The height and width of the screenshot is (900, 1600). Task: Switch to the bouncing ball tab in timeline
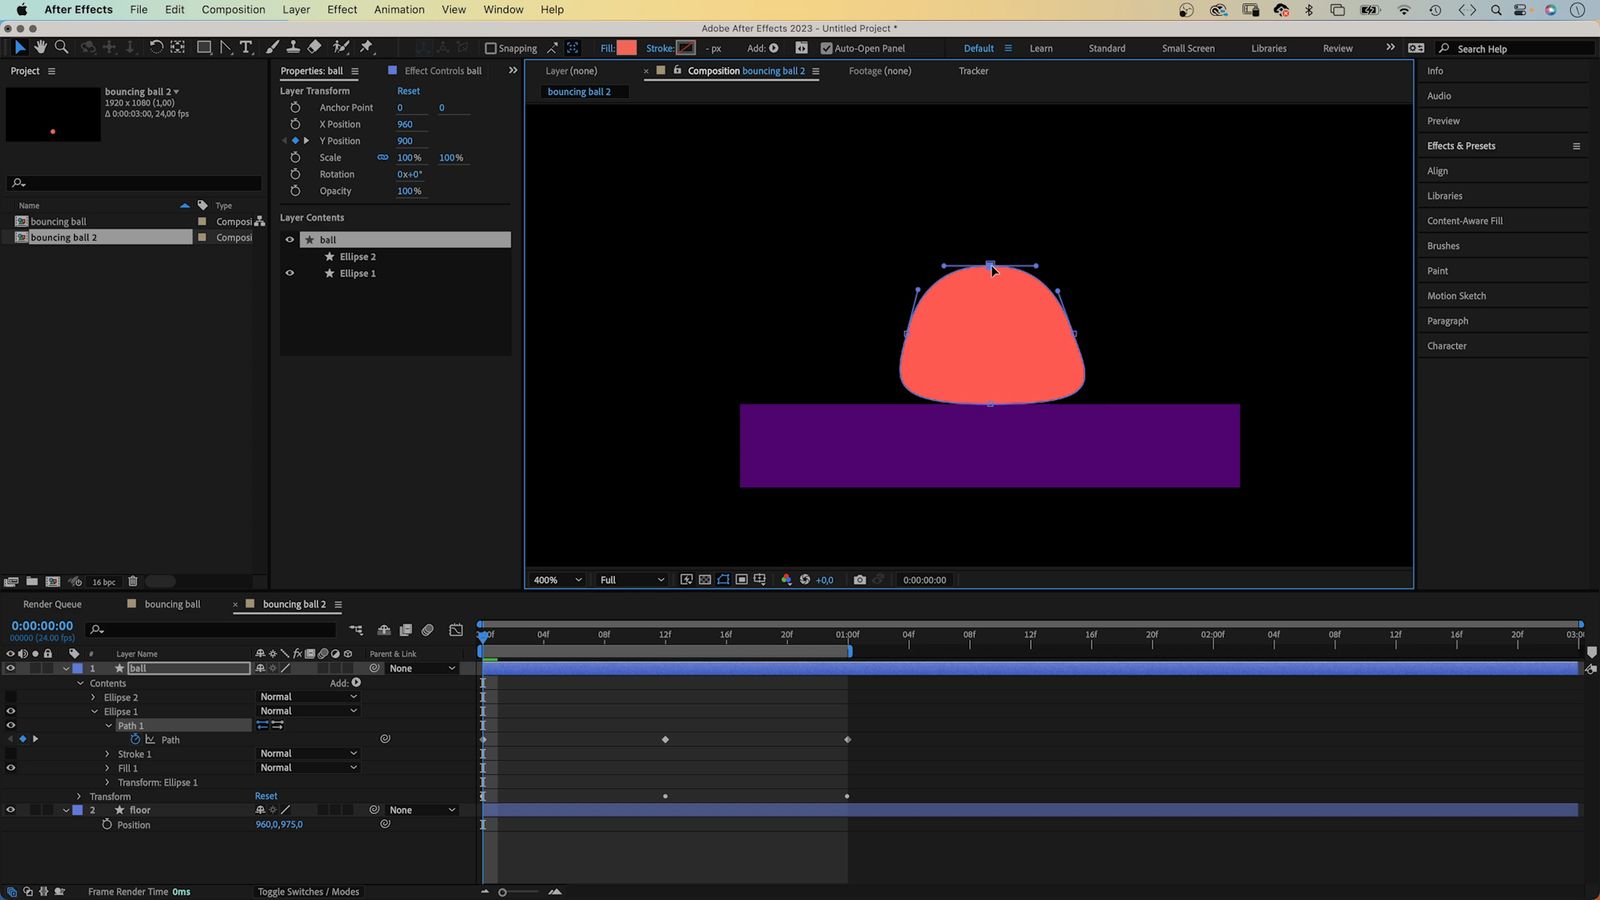[x=172, y=604]
